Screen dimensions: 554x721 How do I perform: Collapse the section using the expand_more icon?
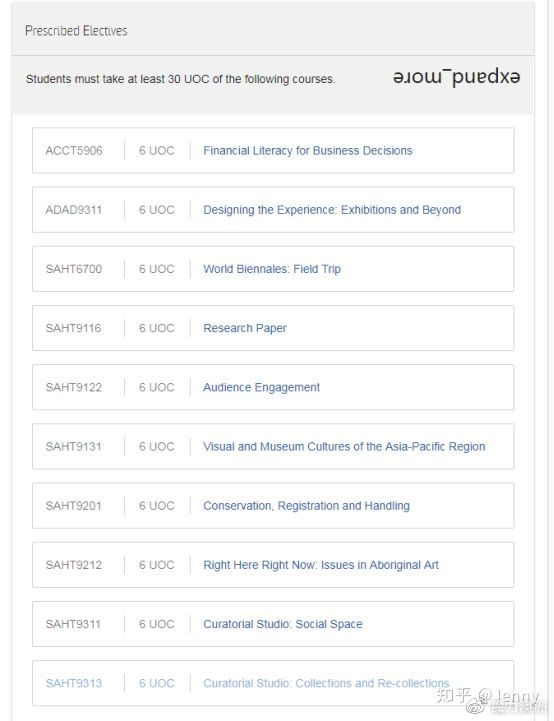pyautogui.click(x=457, y=78)
